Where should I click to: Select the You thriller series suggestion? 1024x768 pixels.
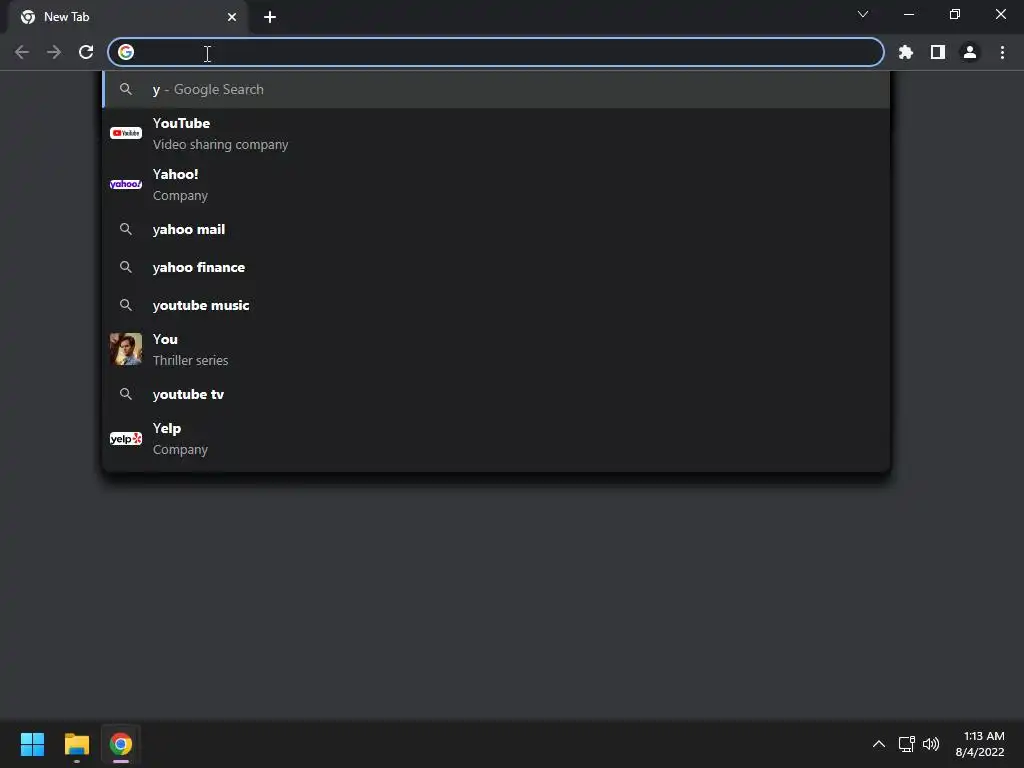tap(496, 349)
